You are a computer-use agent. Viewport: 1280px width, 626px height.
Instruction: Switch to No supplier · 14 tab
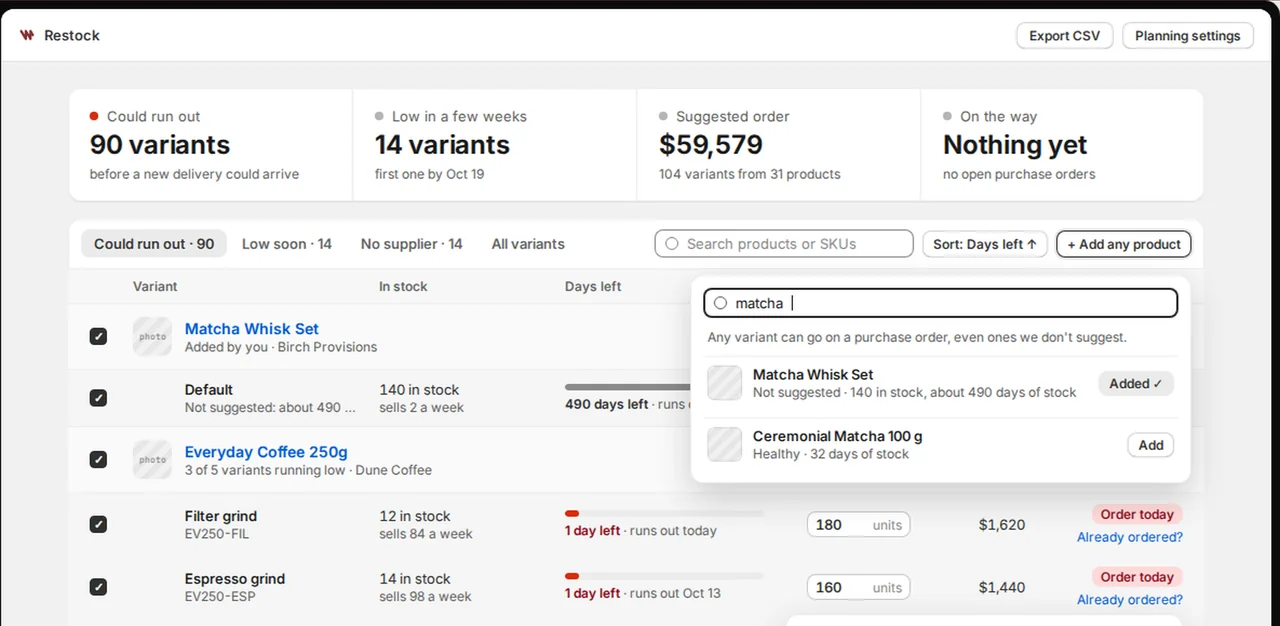click(412, 244)
